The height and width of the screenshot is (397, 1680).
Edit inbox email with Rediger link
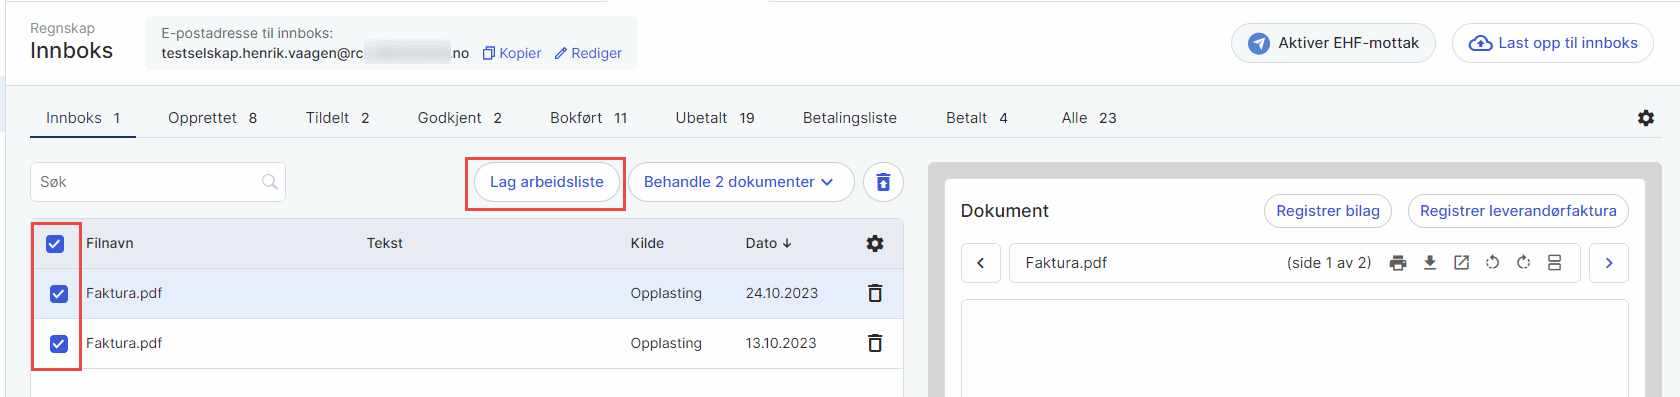click(x=588, y=53)
